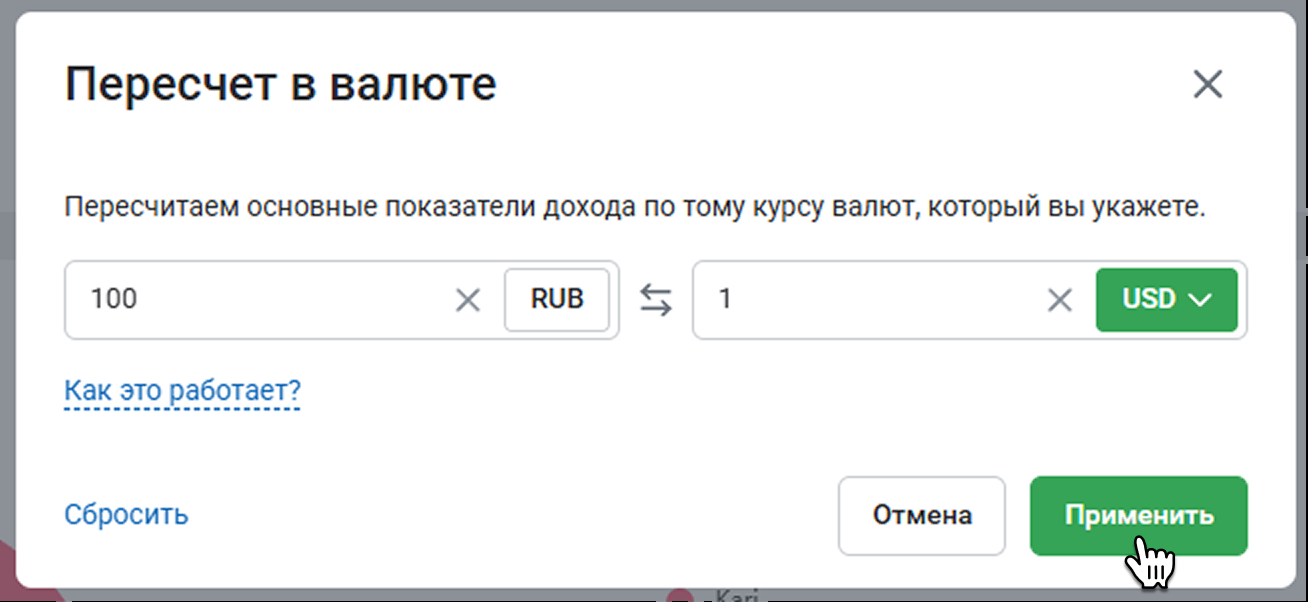Click the "Пересчет в валюте" dialog title
1308x602 pixels.
tap(280, 85)
